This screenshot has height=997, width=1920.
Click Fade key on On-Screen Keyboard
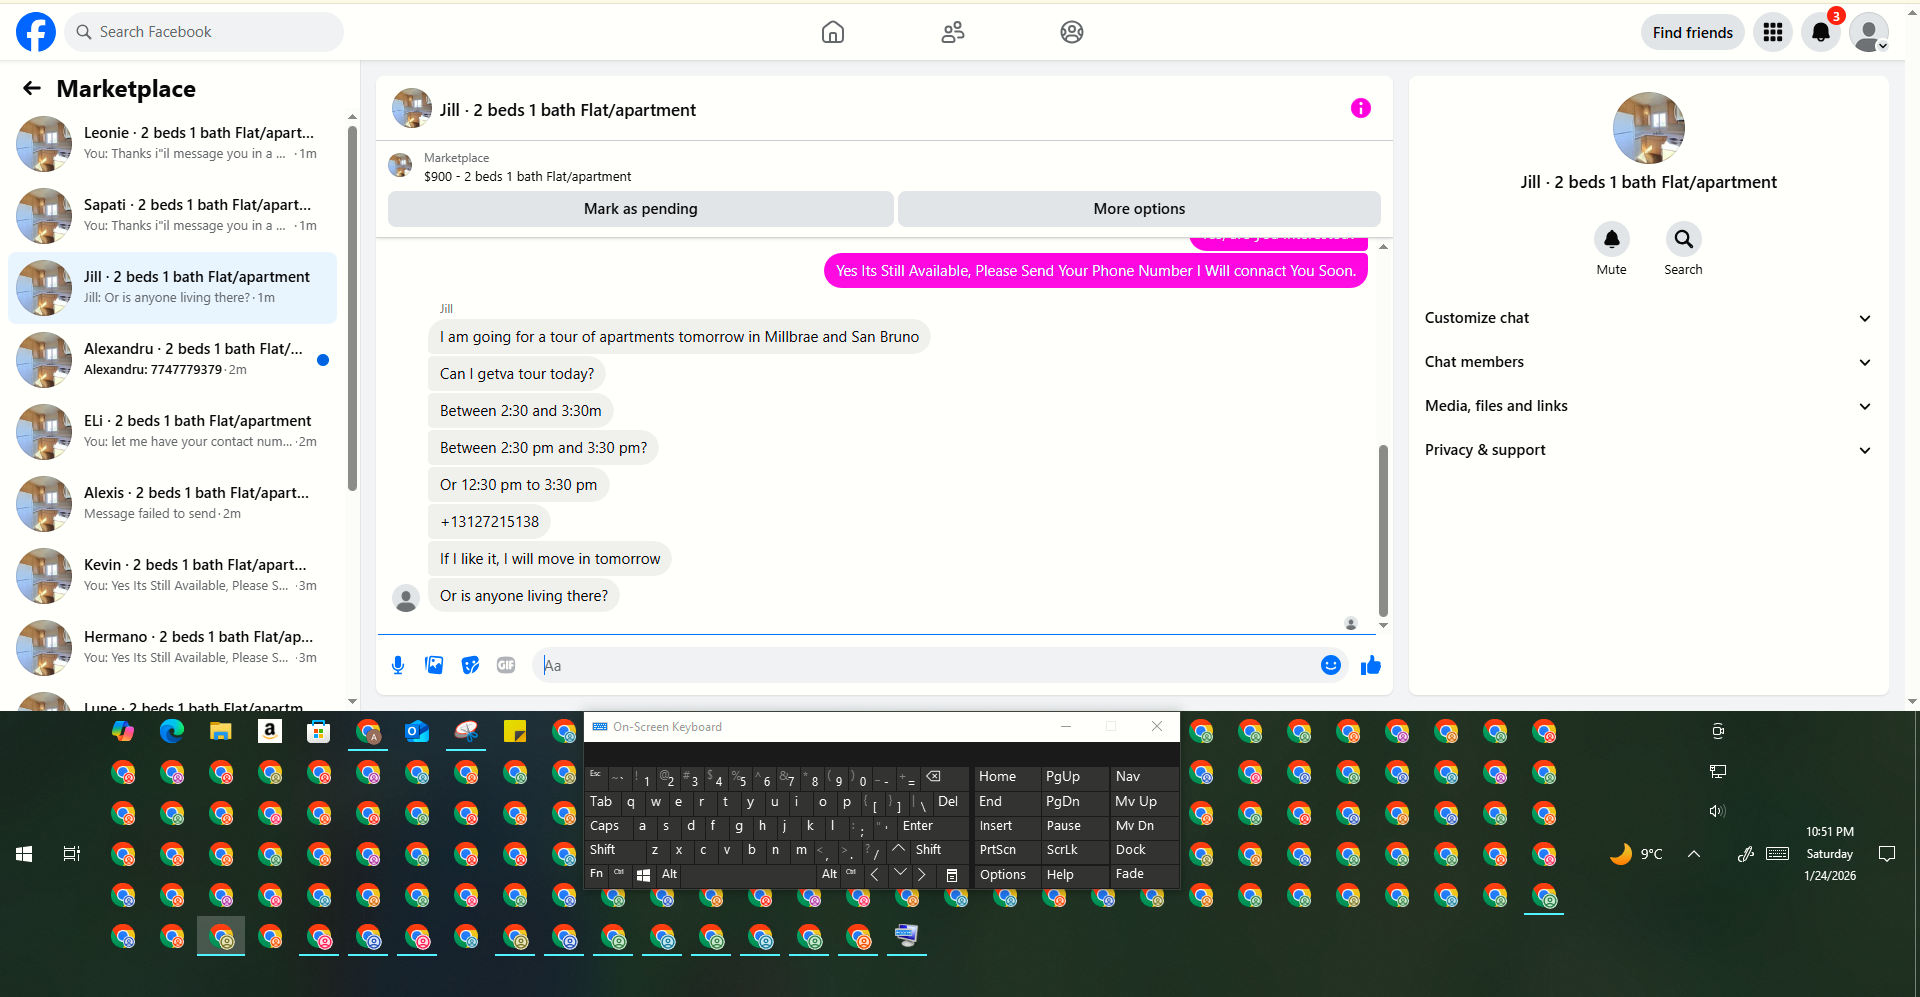point(1143,874)
